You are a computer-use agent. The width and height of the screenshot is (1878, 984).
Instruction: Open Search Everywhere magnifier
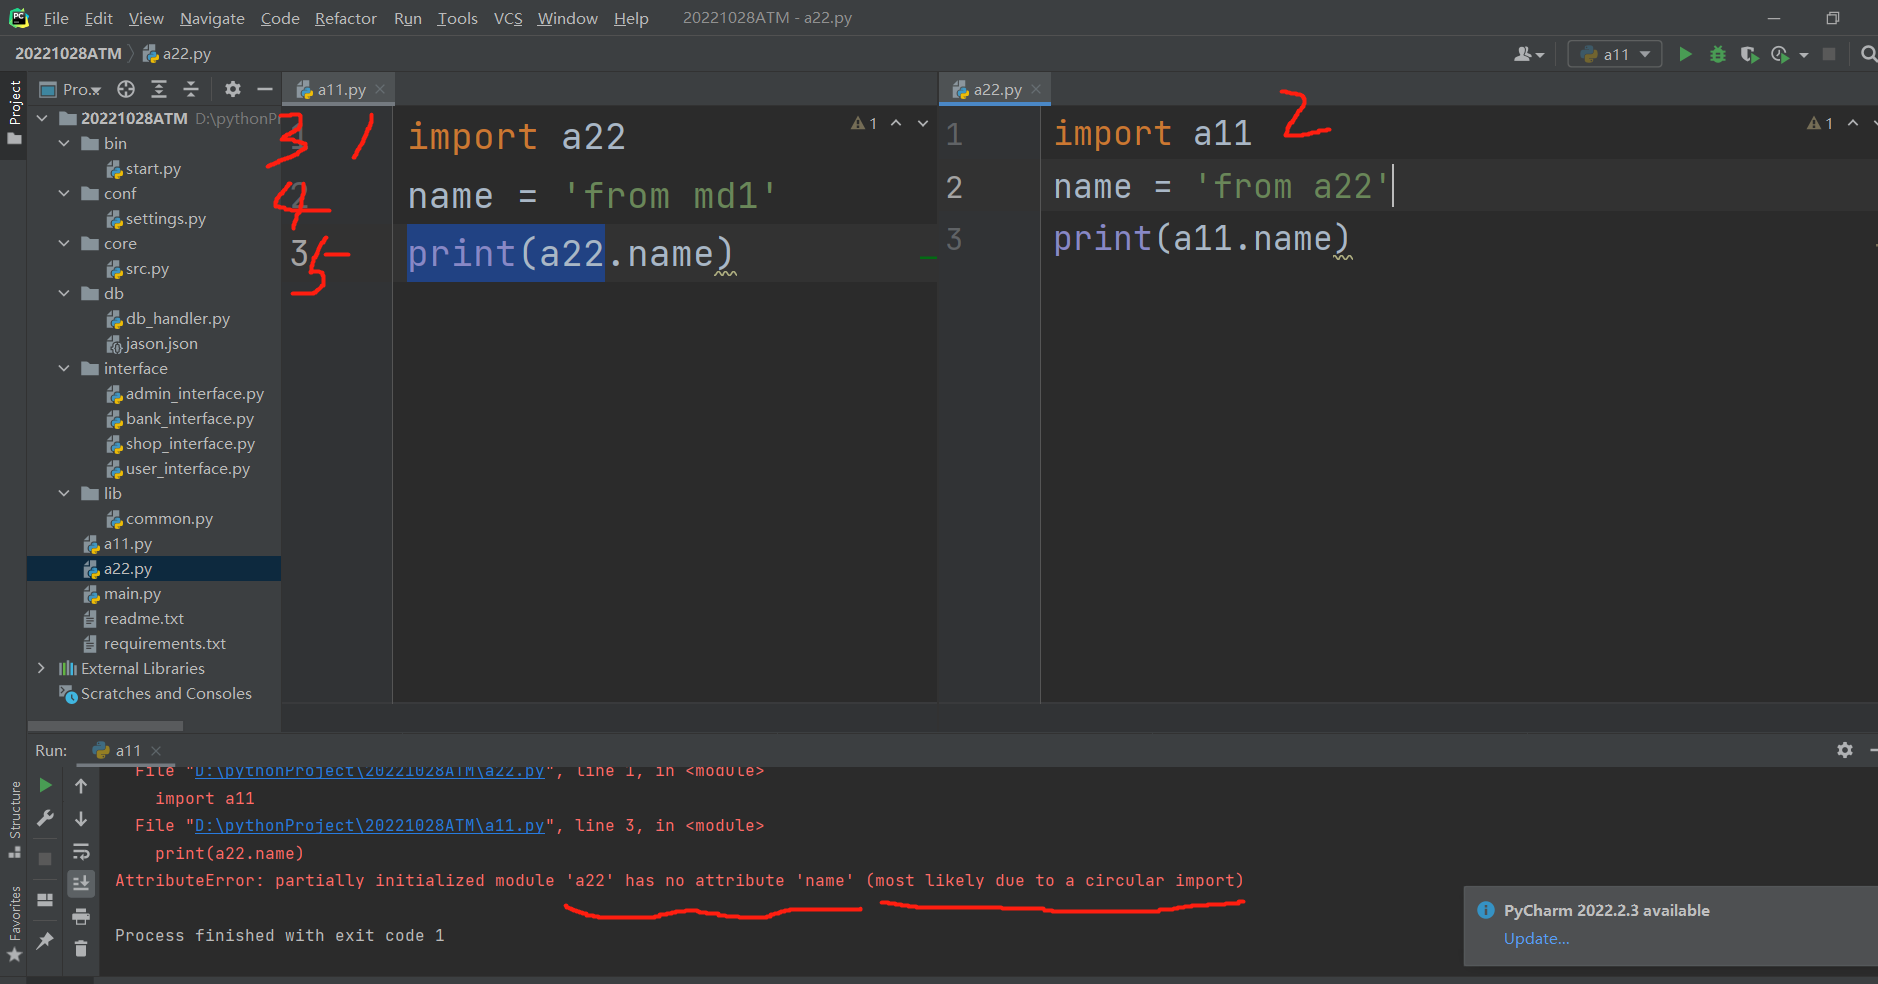(x=1868, y=54)
